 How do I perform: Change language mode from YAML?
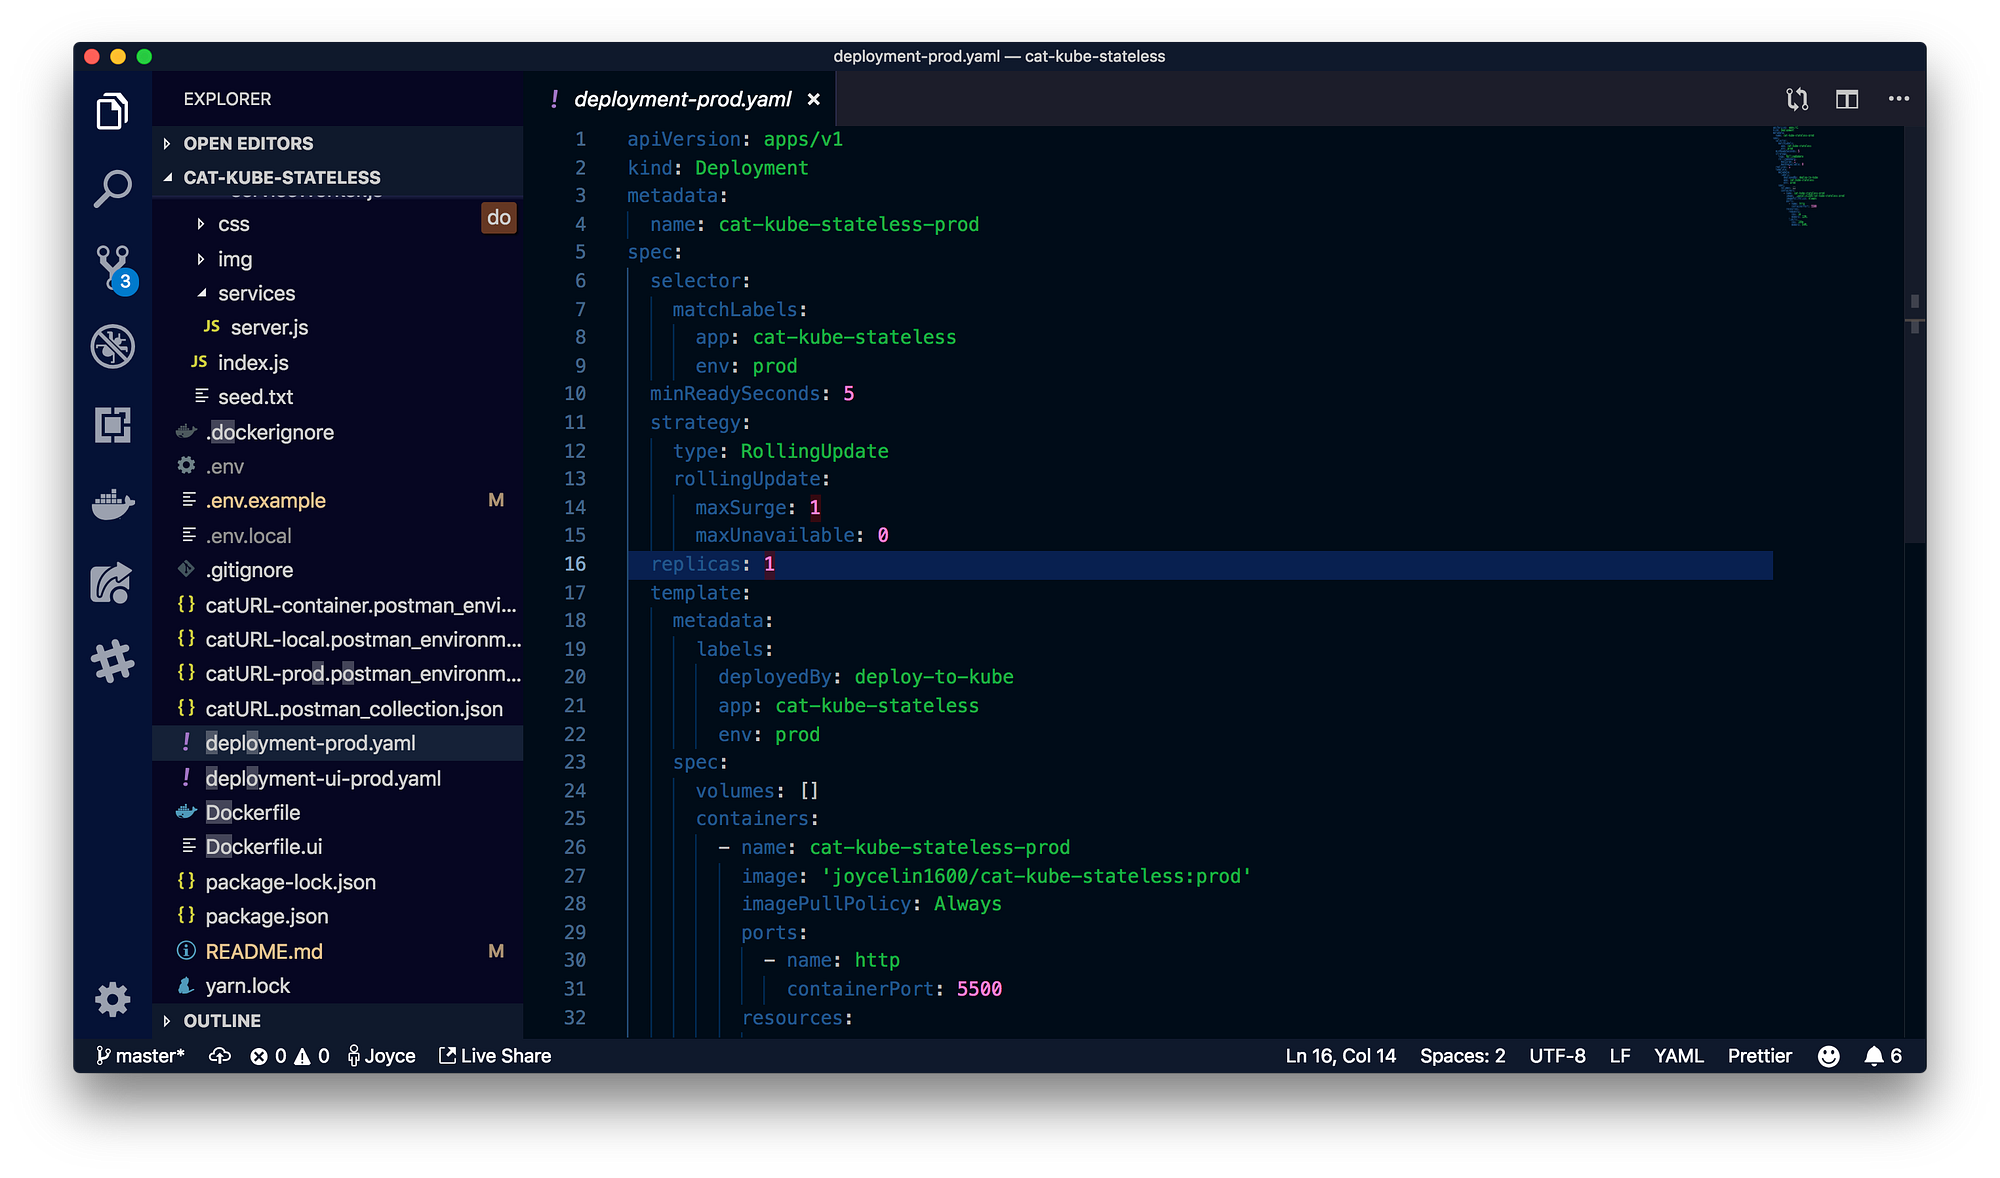[1678, 1056]
